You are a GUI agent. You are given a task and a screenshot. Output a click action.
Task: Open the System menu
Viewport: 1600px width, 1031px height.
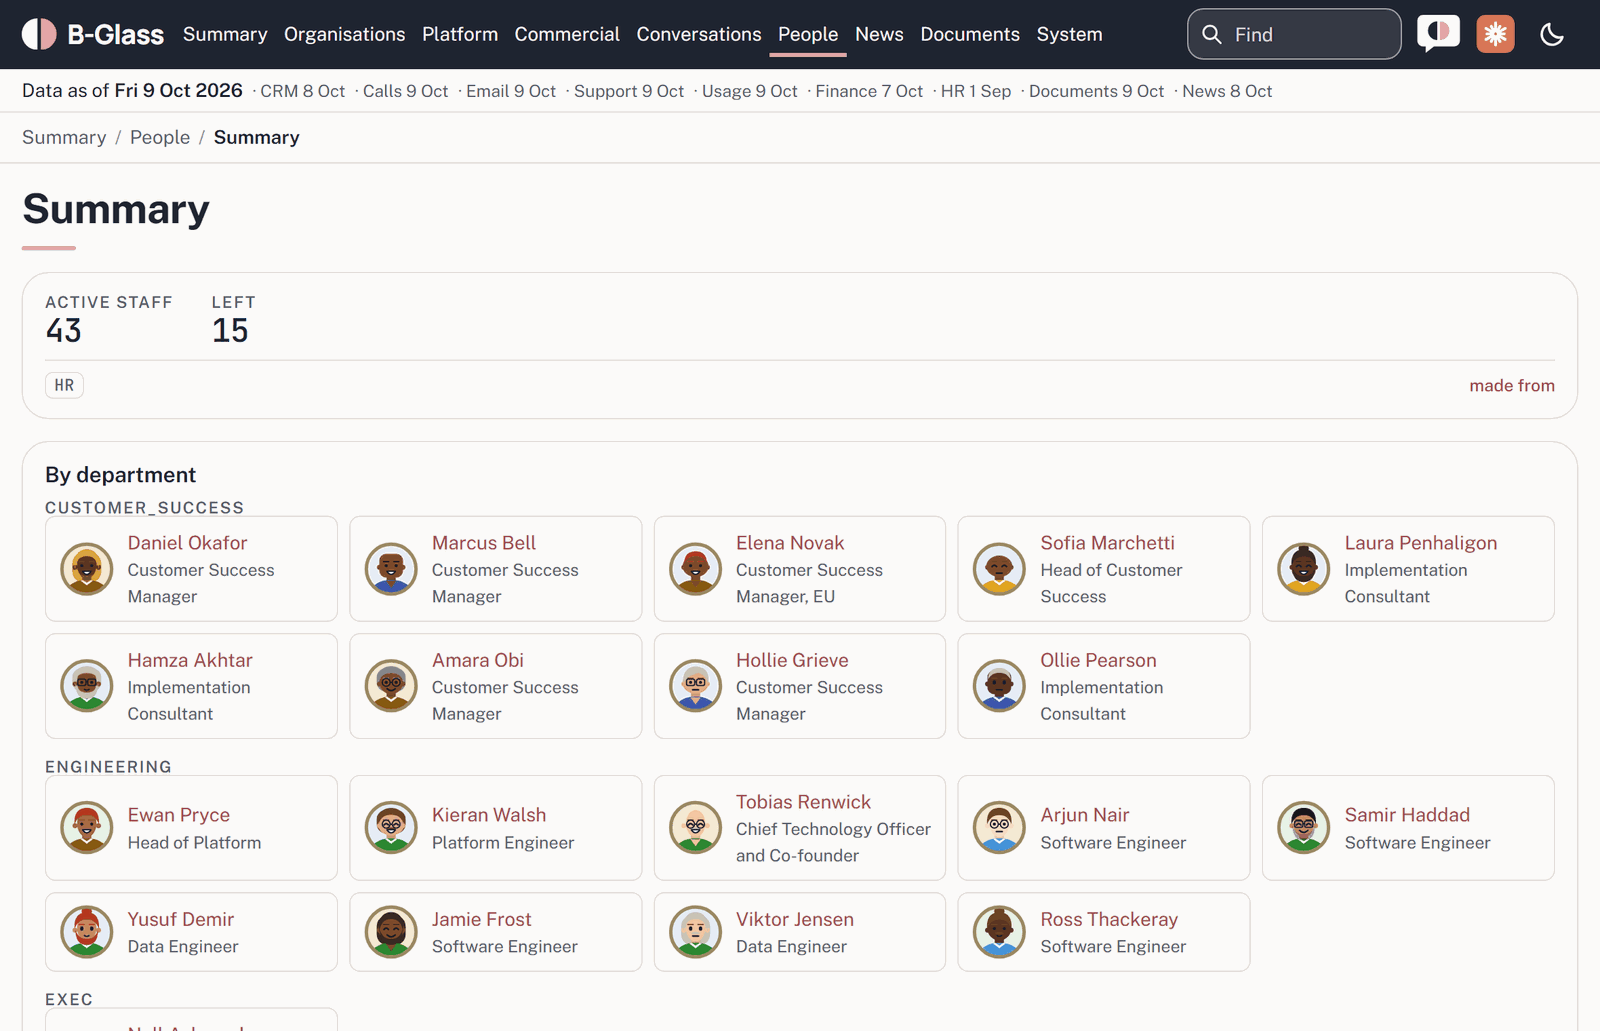[1069, 34]
